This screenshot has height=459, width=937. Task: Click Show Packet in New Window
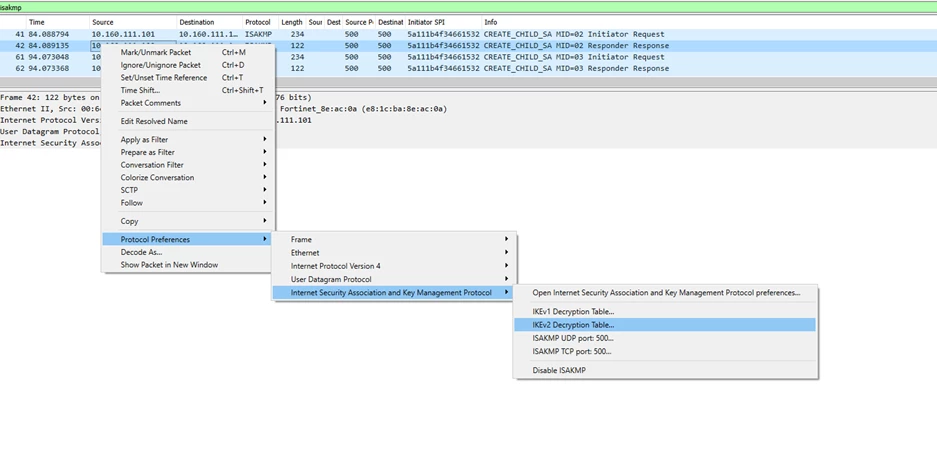click(188, 265)
